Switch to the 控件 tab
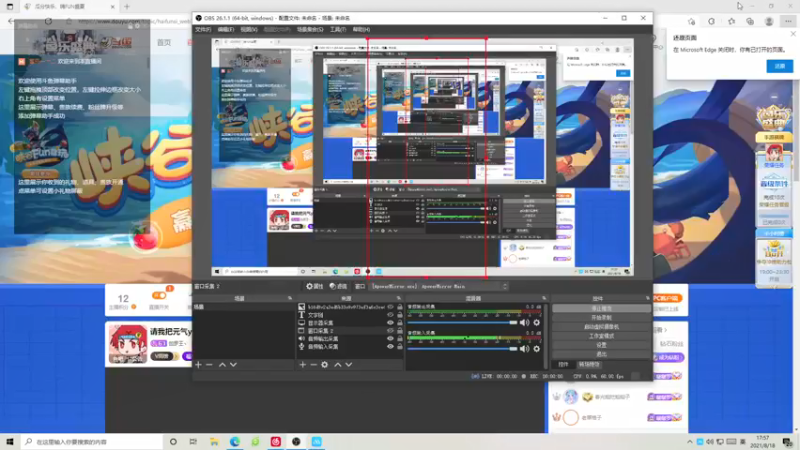Screen dimensions: 800x450 [x=563, y=365]
